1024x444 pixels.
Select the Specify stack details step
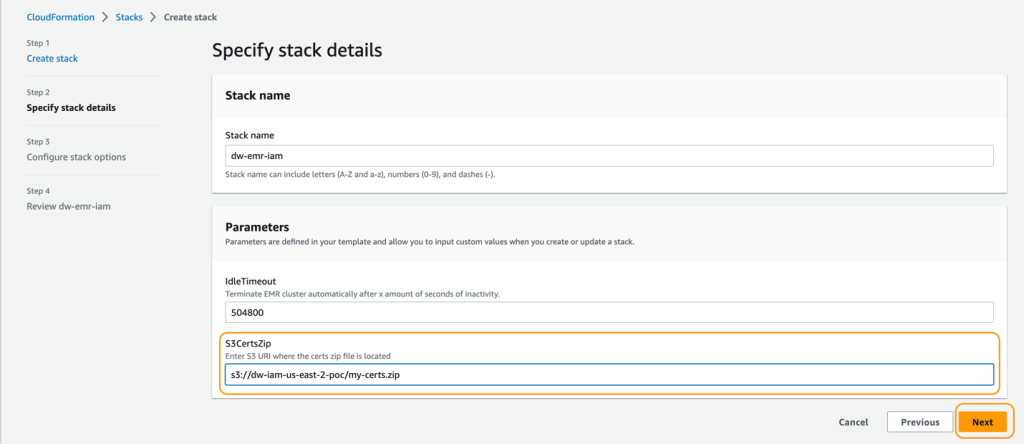71,108
